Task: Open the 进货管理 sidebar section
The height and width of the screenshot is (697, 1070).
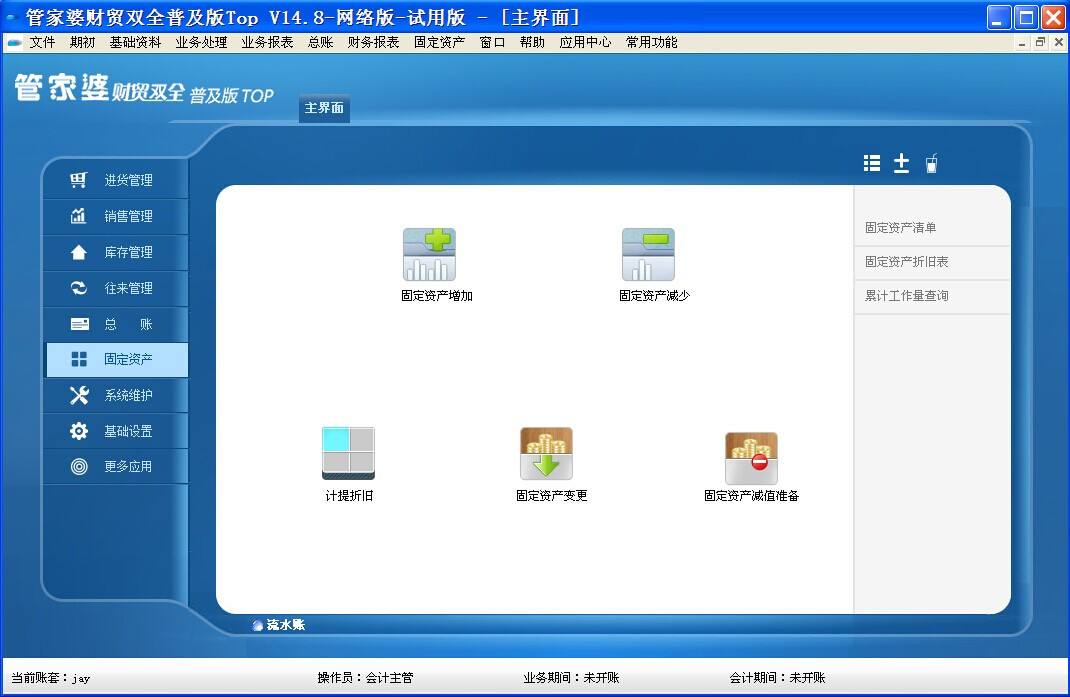Action: coord(116,181)
